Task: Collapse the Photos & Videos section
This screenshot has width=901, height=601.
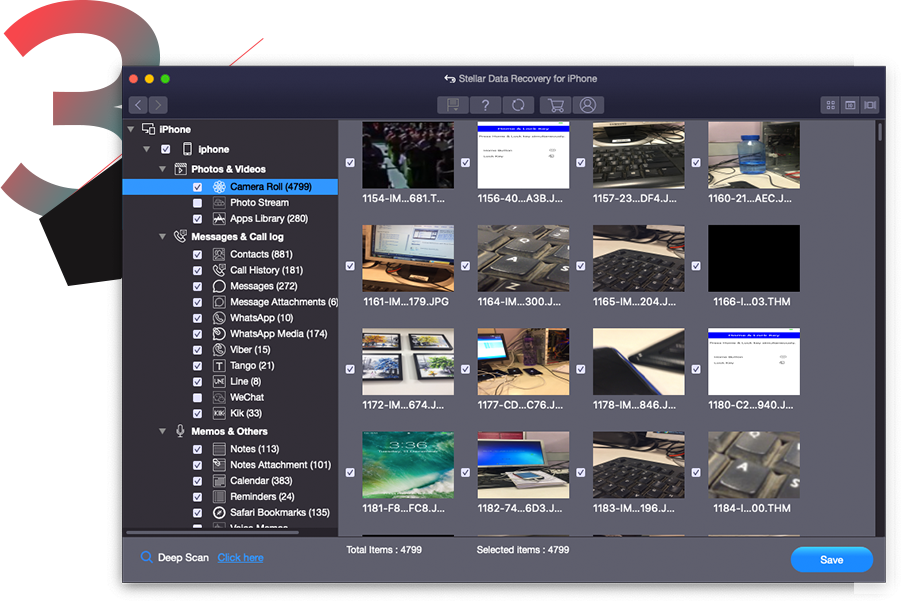Action: click(x=162, y=168)
